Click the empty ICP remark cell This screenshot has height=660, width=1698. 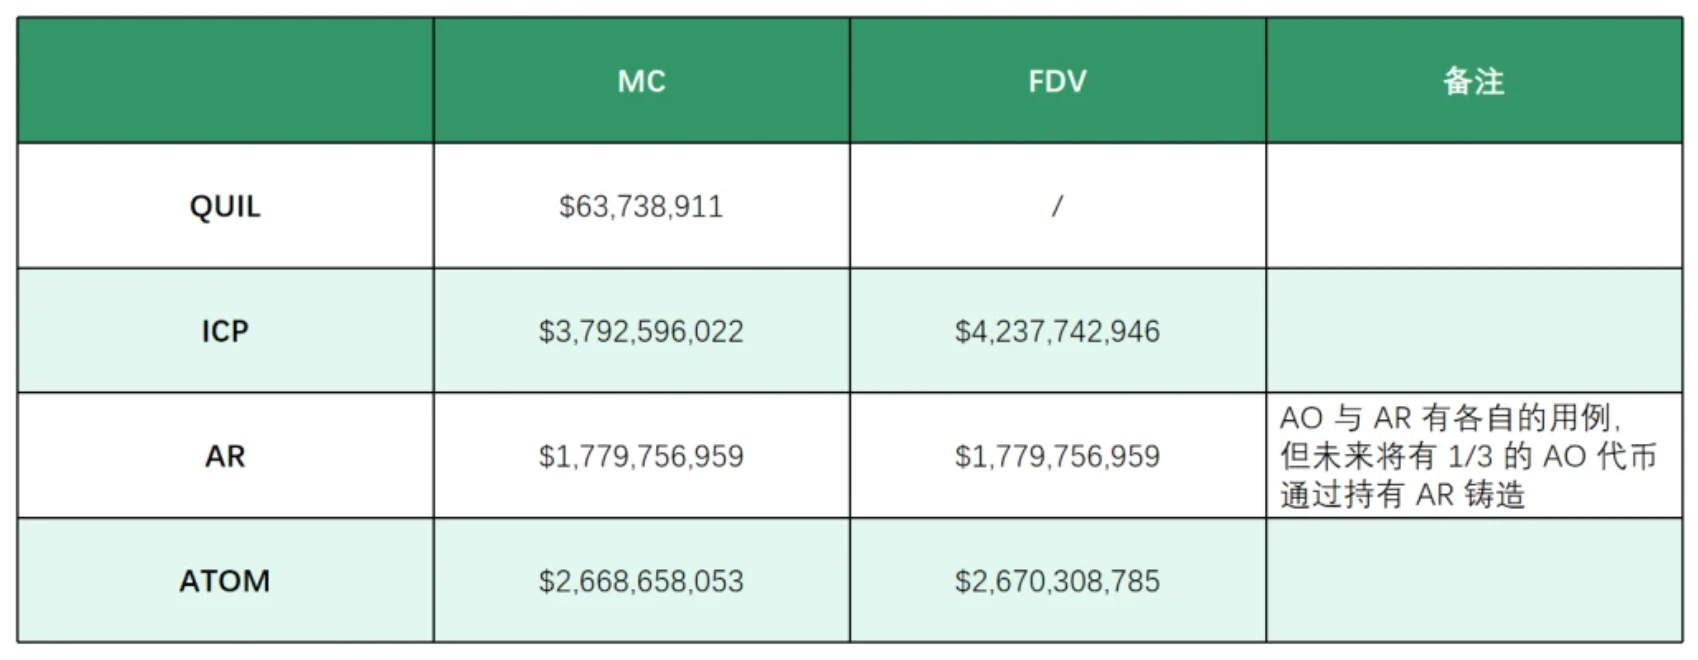pyautogui.click(x=1473, y=331)
